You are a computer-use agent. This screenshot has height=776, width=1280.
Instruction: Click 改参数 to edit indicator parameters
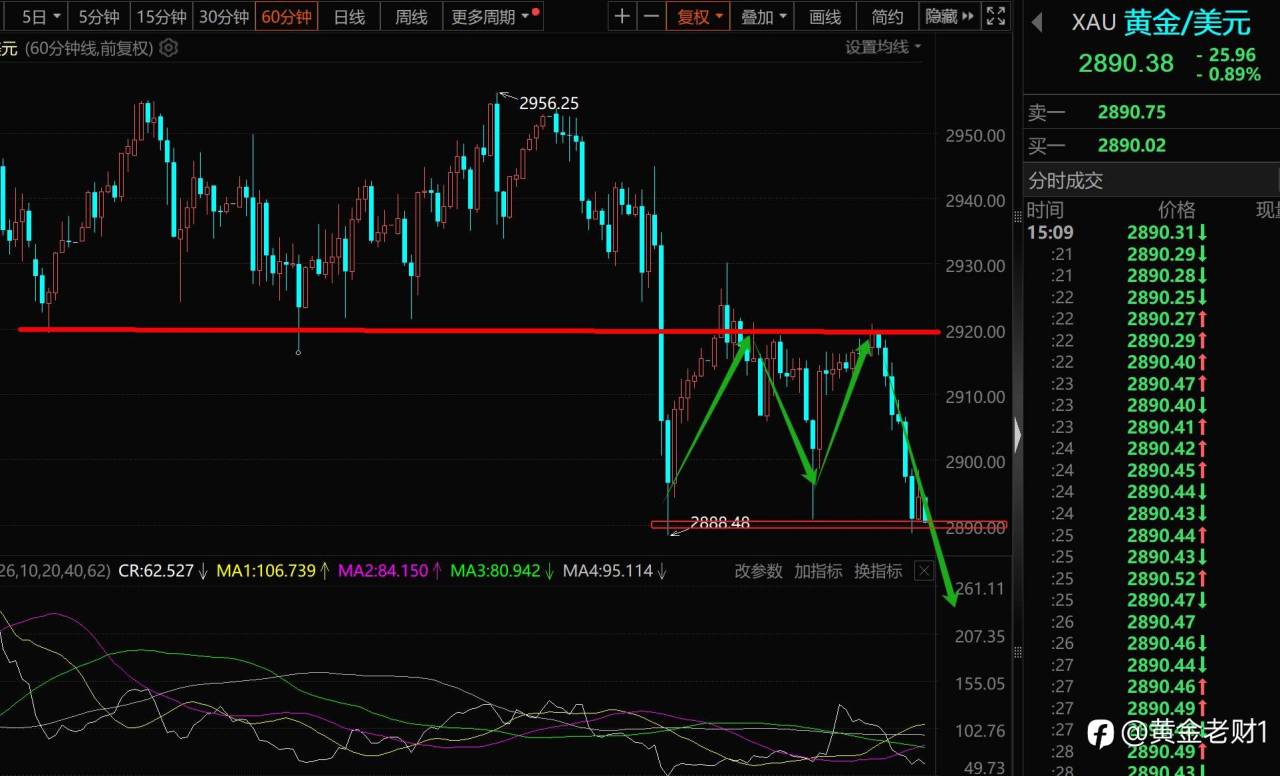coord(759,571)
